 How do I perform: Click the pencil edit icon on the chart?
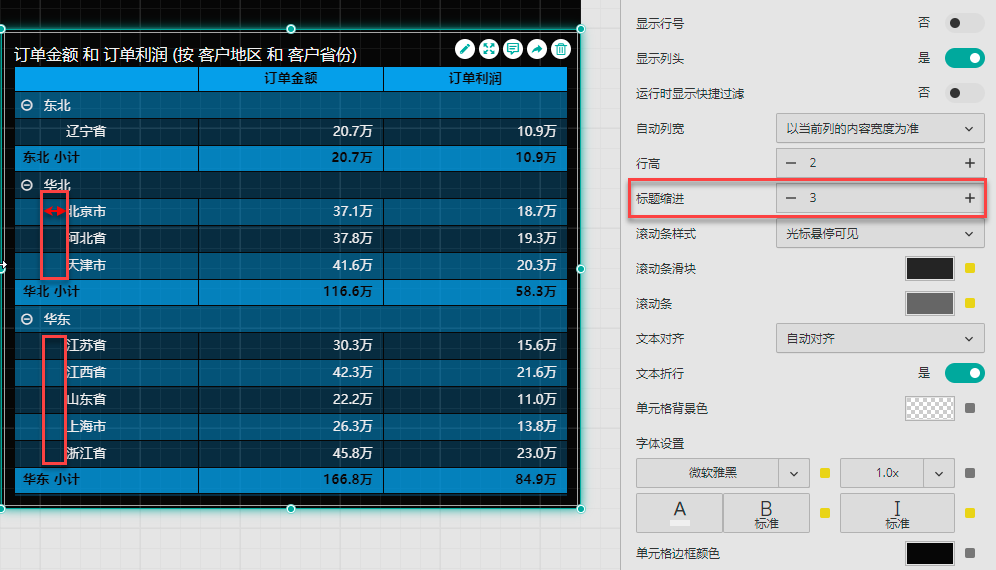(465, 49)
